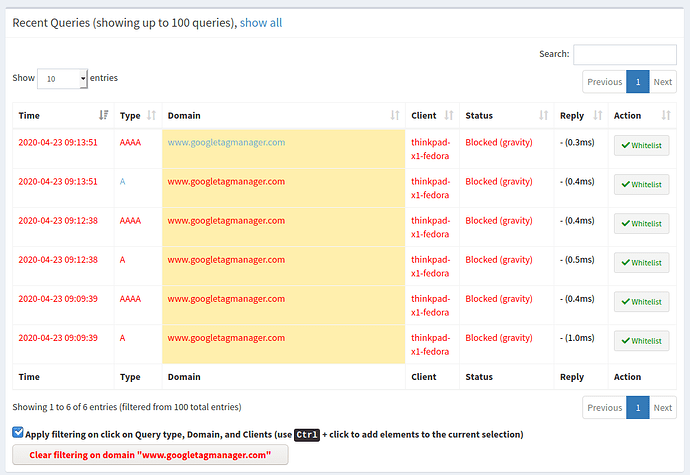Screen dimensions: 690x475
Task: Clear filtering on domain www.googletagmanager.com
Action: point(151,455)
